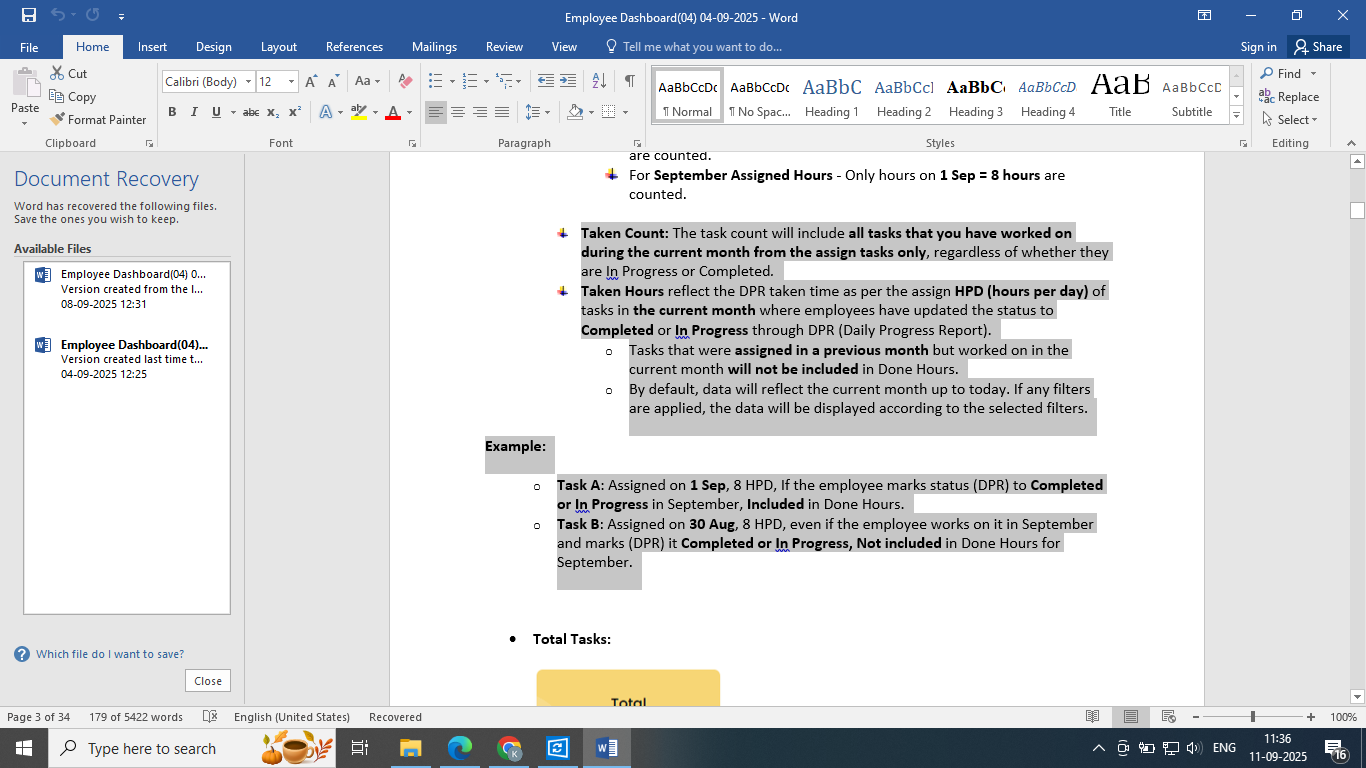Select the Show/Hide paragraph marks icon
The height and width of the screenshot is (768, 1366).
point(629,81)
